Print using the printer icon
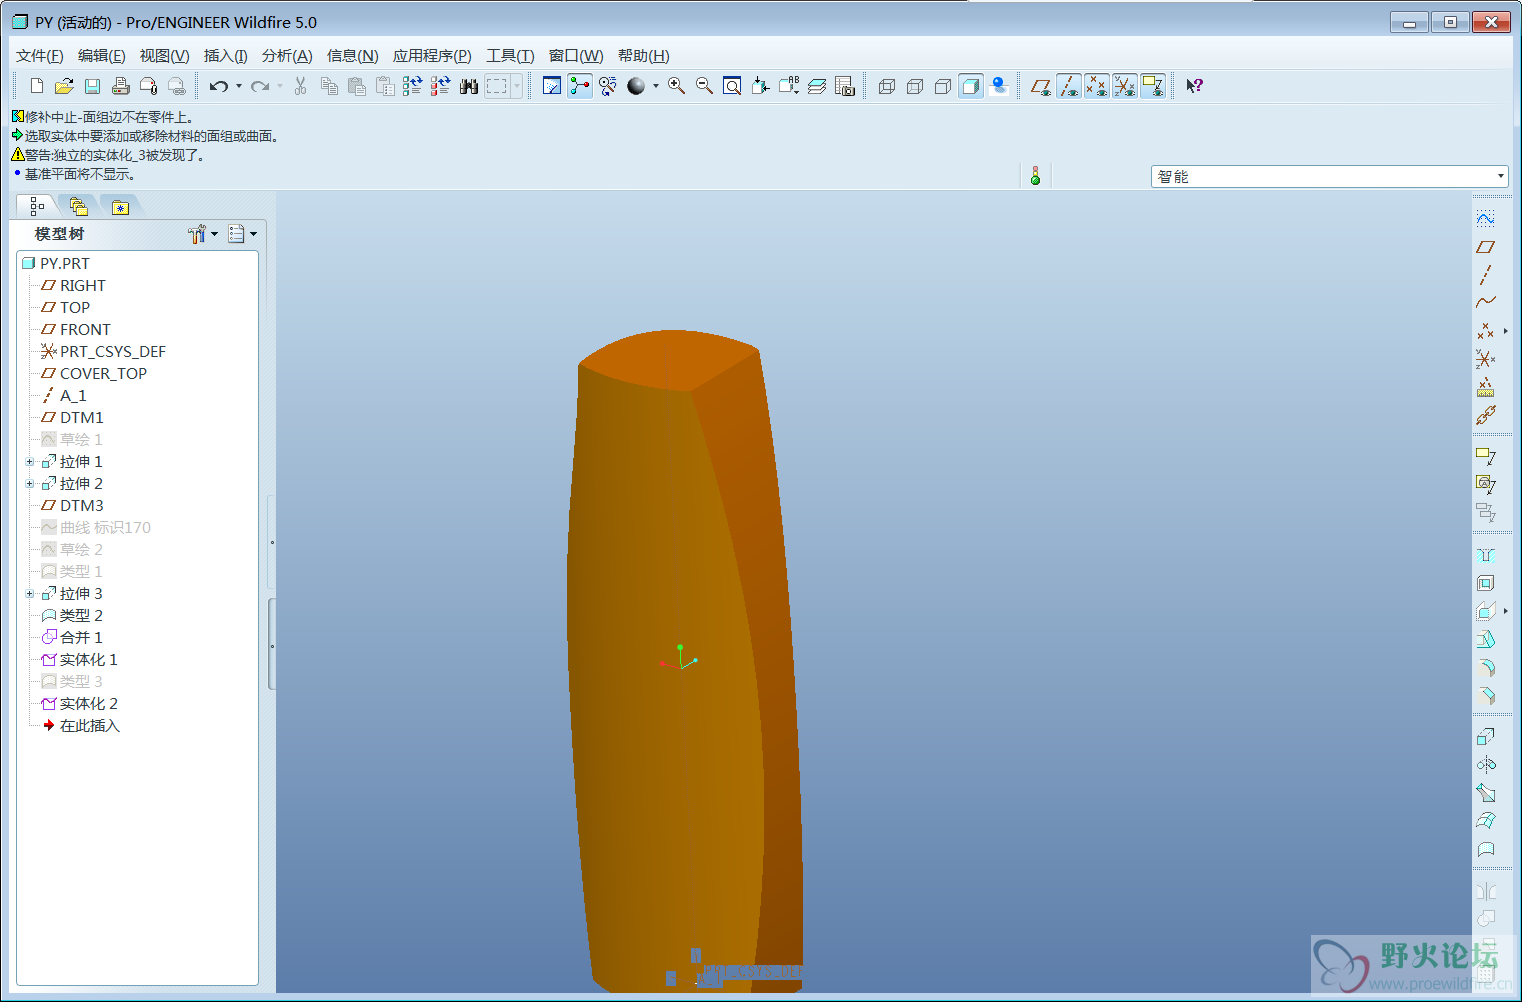The width and height of the screenshot is (1522, 1002). 120,86
